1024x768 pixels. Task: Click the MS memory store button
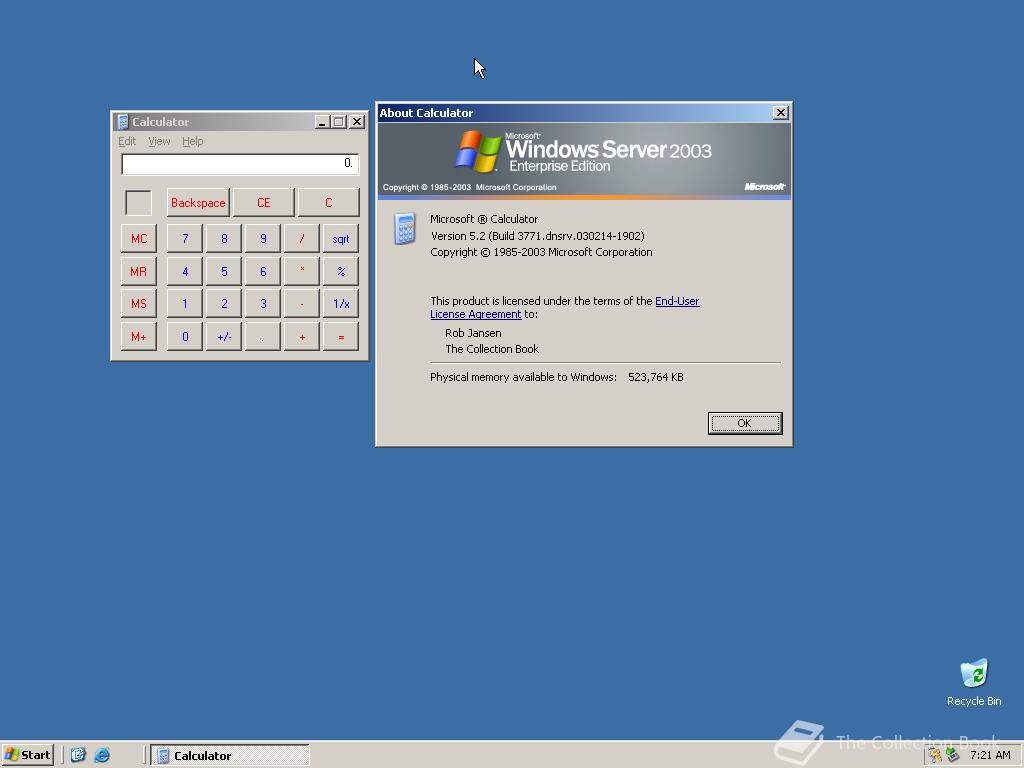pyautogui.click(x=138, y=304)
